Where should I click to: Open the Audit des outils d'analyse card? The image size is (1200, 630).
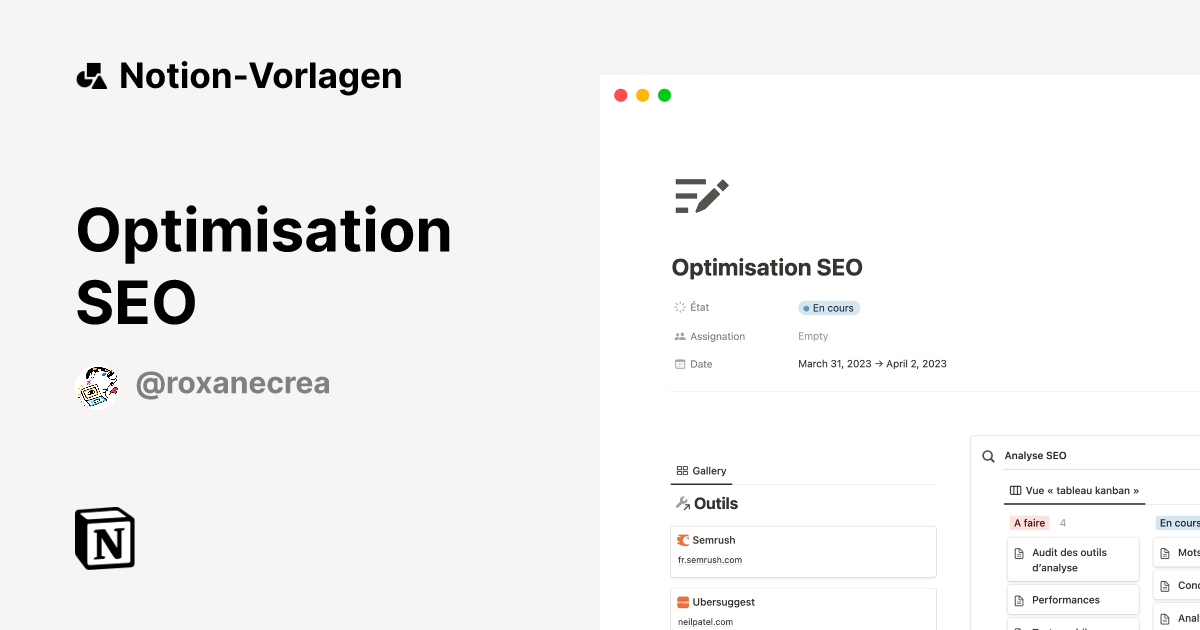(1072, 560)
